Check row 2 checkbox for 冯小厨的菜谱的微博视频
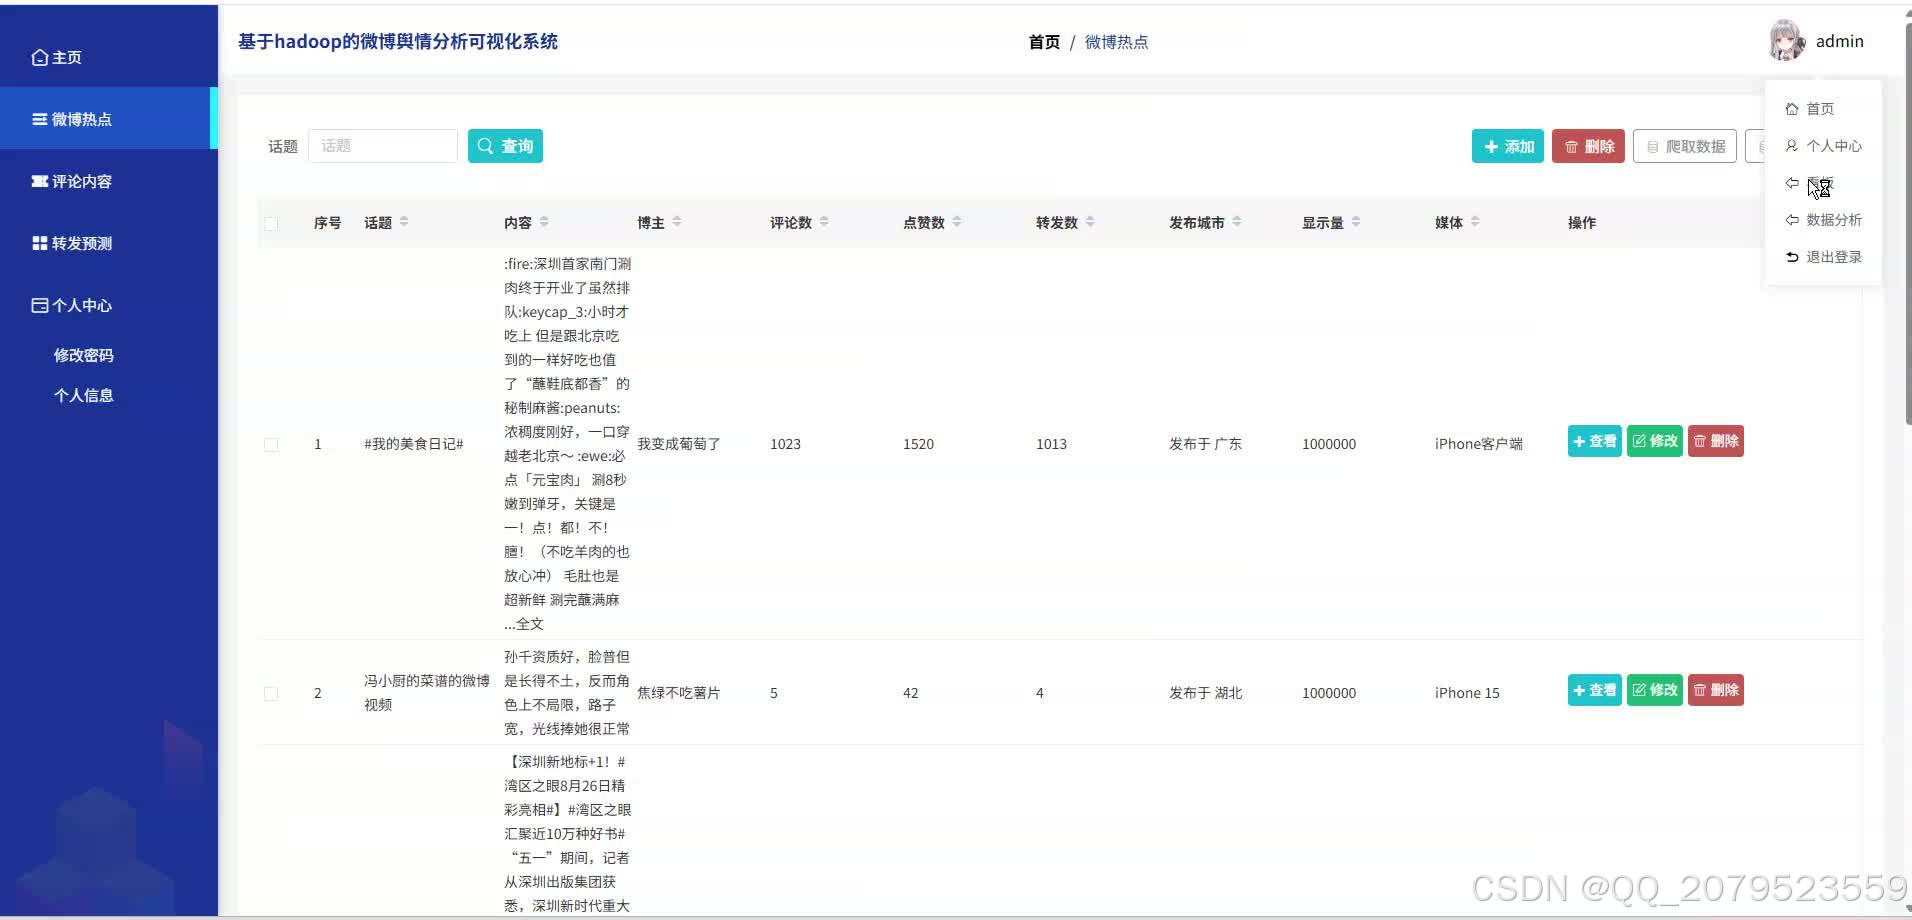 pos(271,693)
